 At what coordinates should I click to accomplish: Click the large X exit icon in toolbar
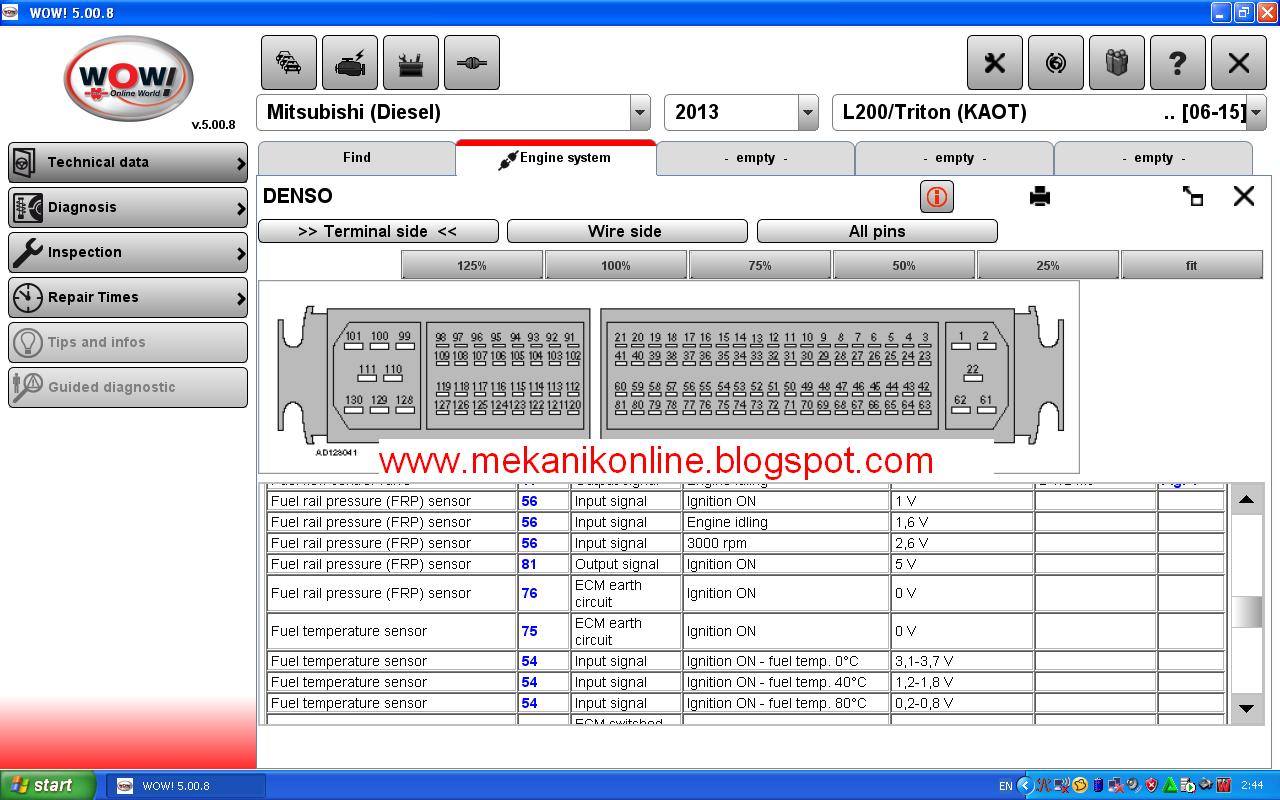(1239, 62)
